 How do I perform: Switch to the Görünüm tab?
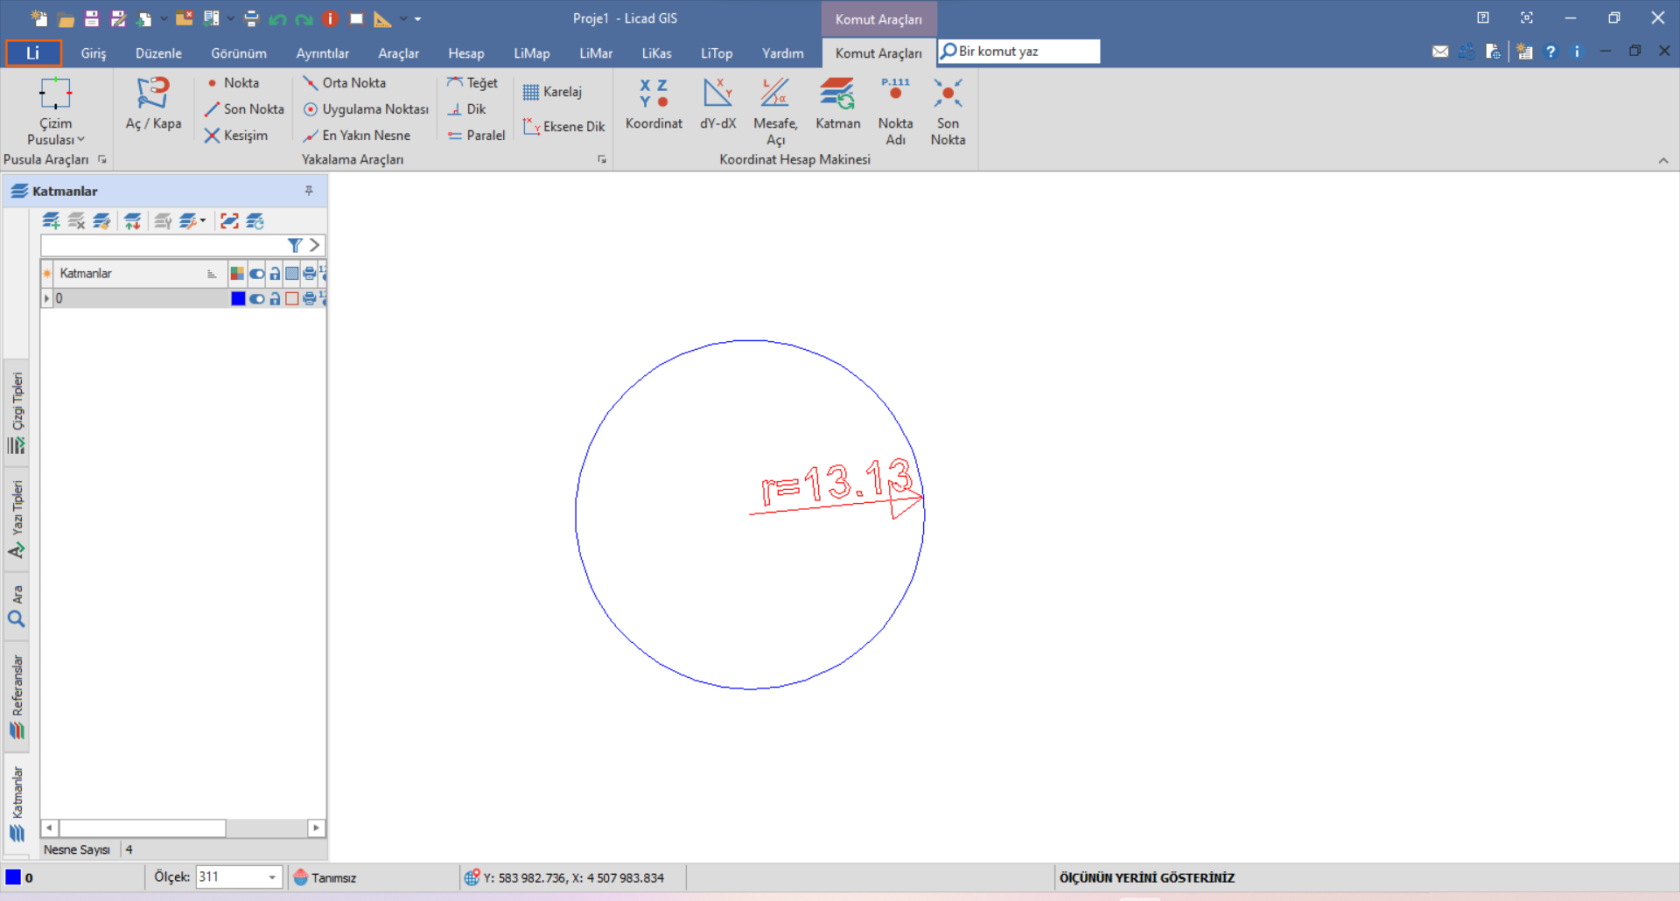click(x=239, y=53)
